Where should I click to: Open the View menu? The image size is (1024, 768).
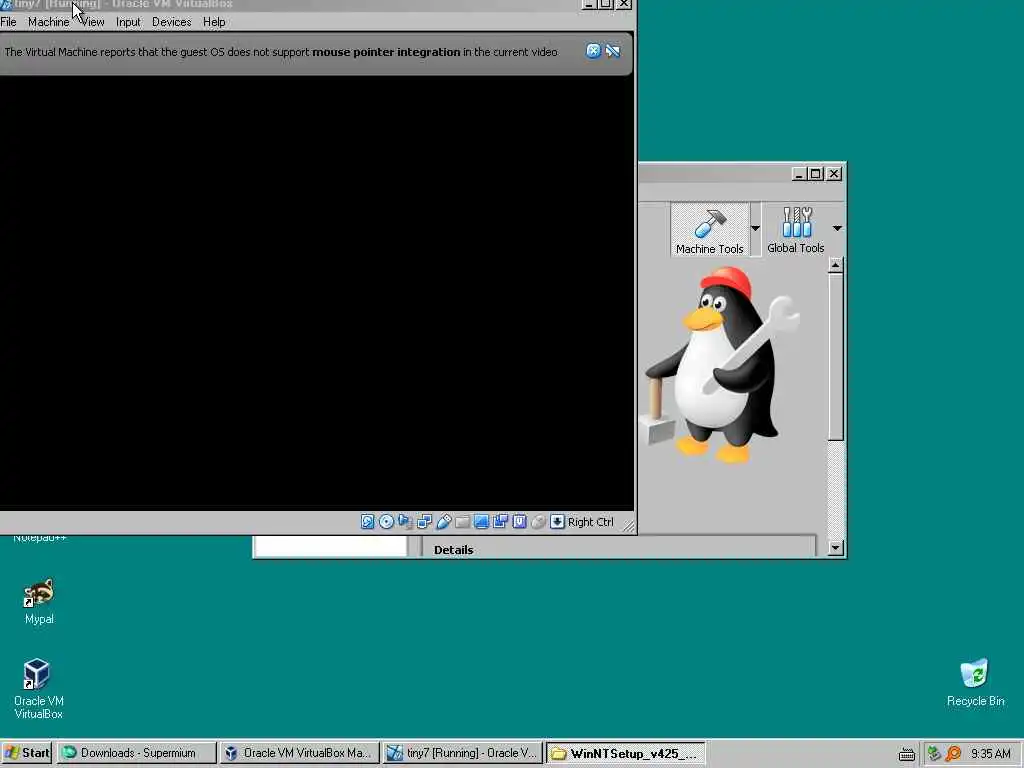coord(93,22)
